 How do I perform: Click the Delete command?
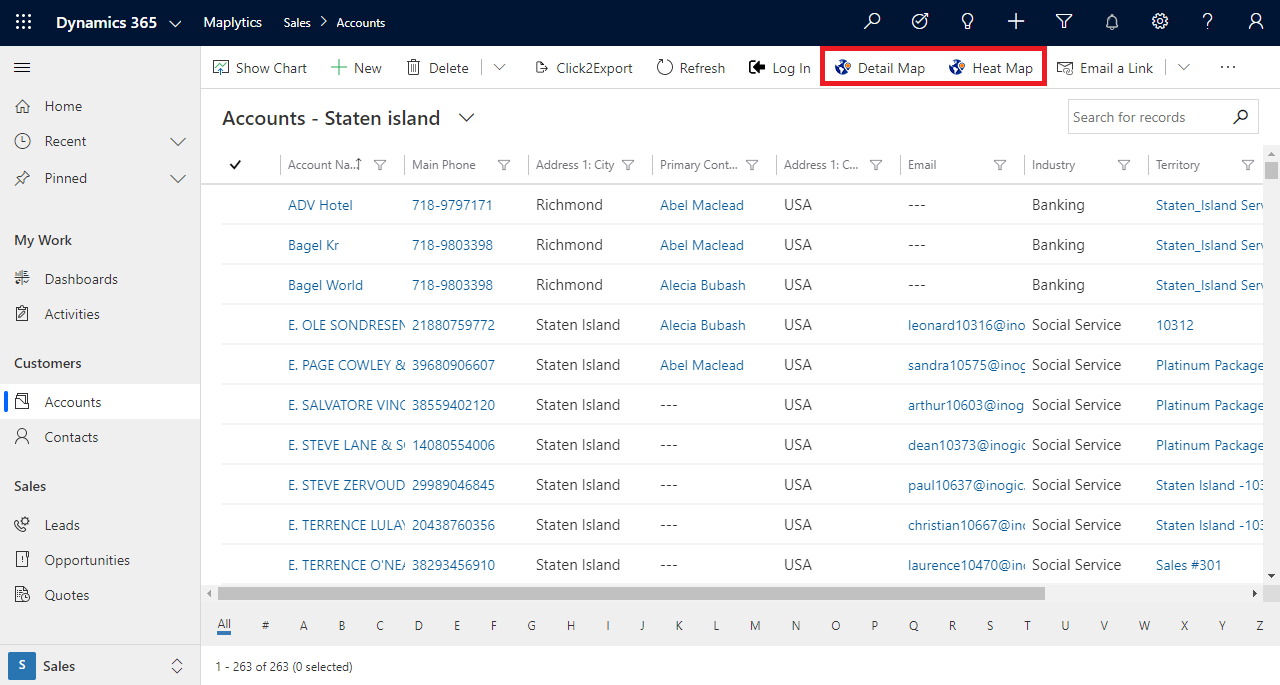tap(437, 68)
